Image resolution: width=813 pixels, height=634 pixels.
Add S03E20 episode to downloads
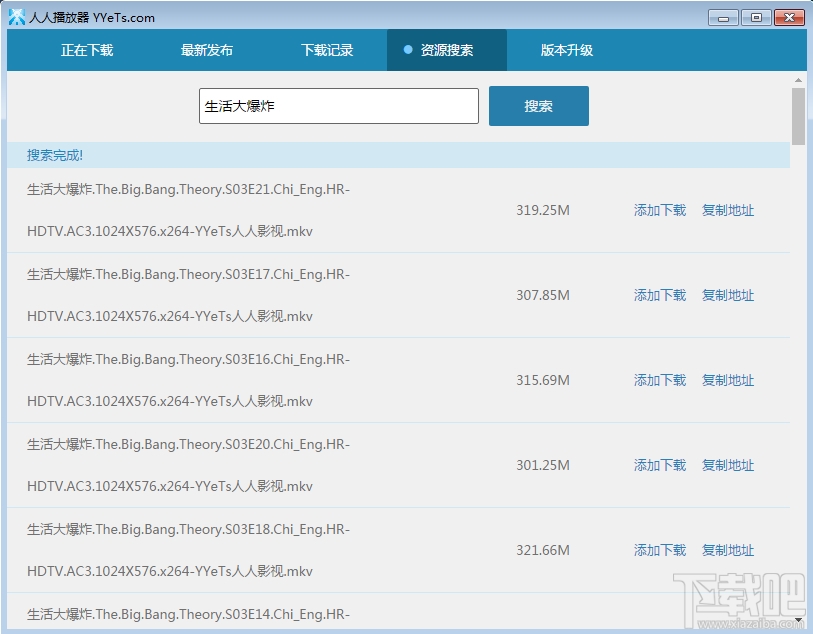coord(660,466)
